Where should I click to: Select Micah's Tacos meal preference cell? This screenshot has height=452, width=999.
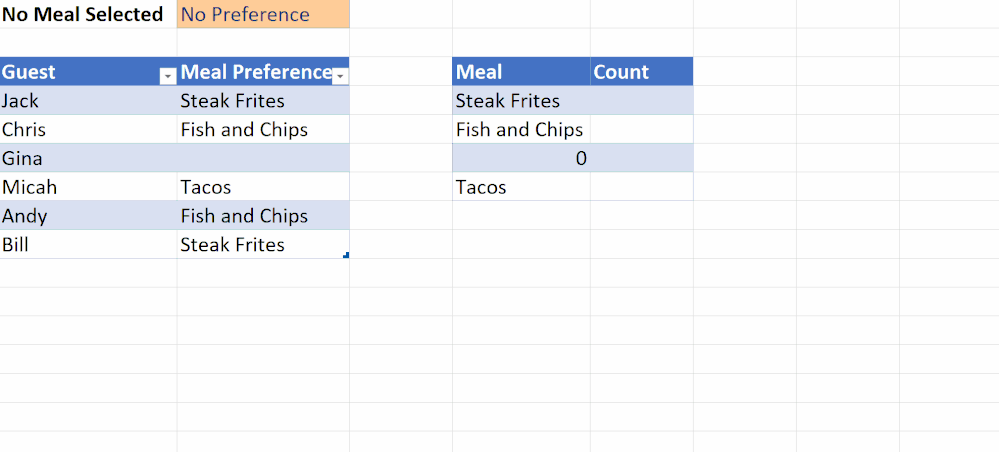tap(263, 187)
